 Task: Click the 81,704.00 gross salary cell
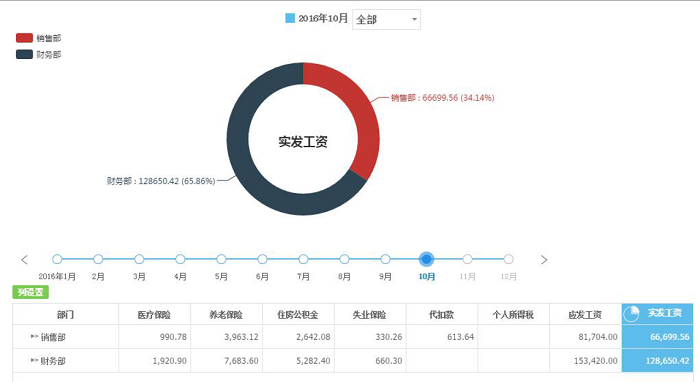[x=586, y=337]
